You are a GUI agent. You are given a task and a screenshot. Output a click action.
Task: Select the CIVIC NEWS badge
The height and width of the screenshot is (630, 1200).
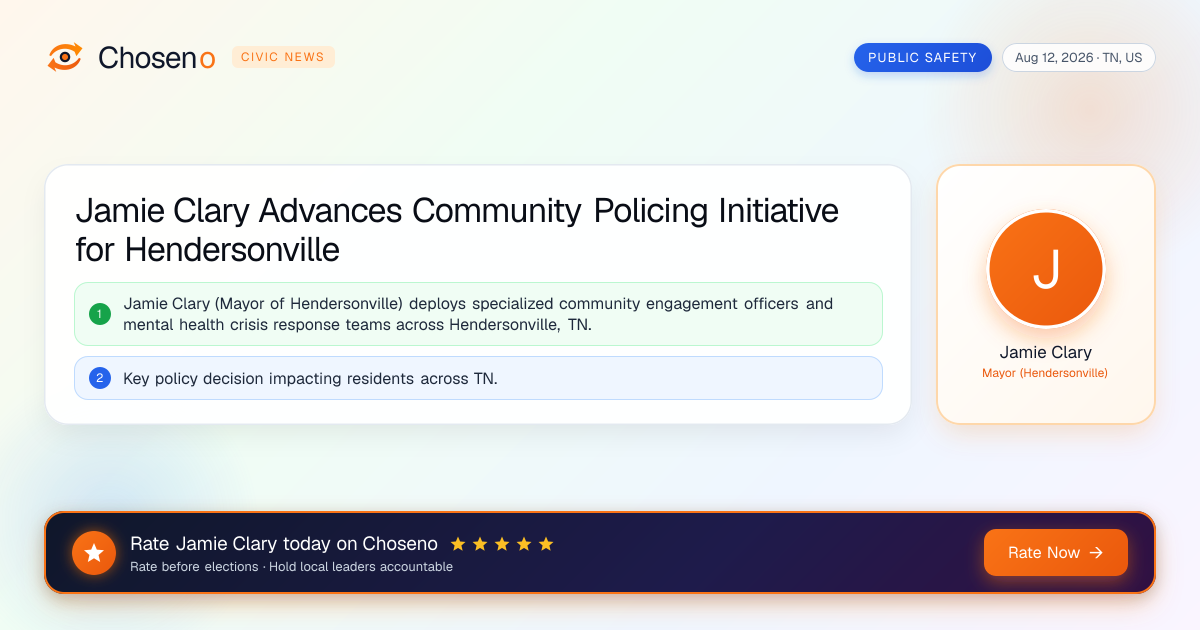tap(283, 57)
